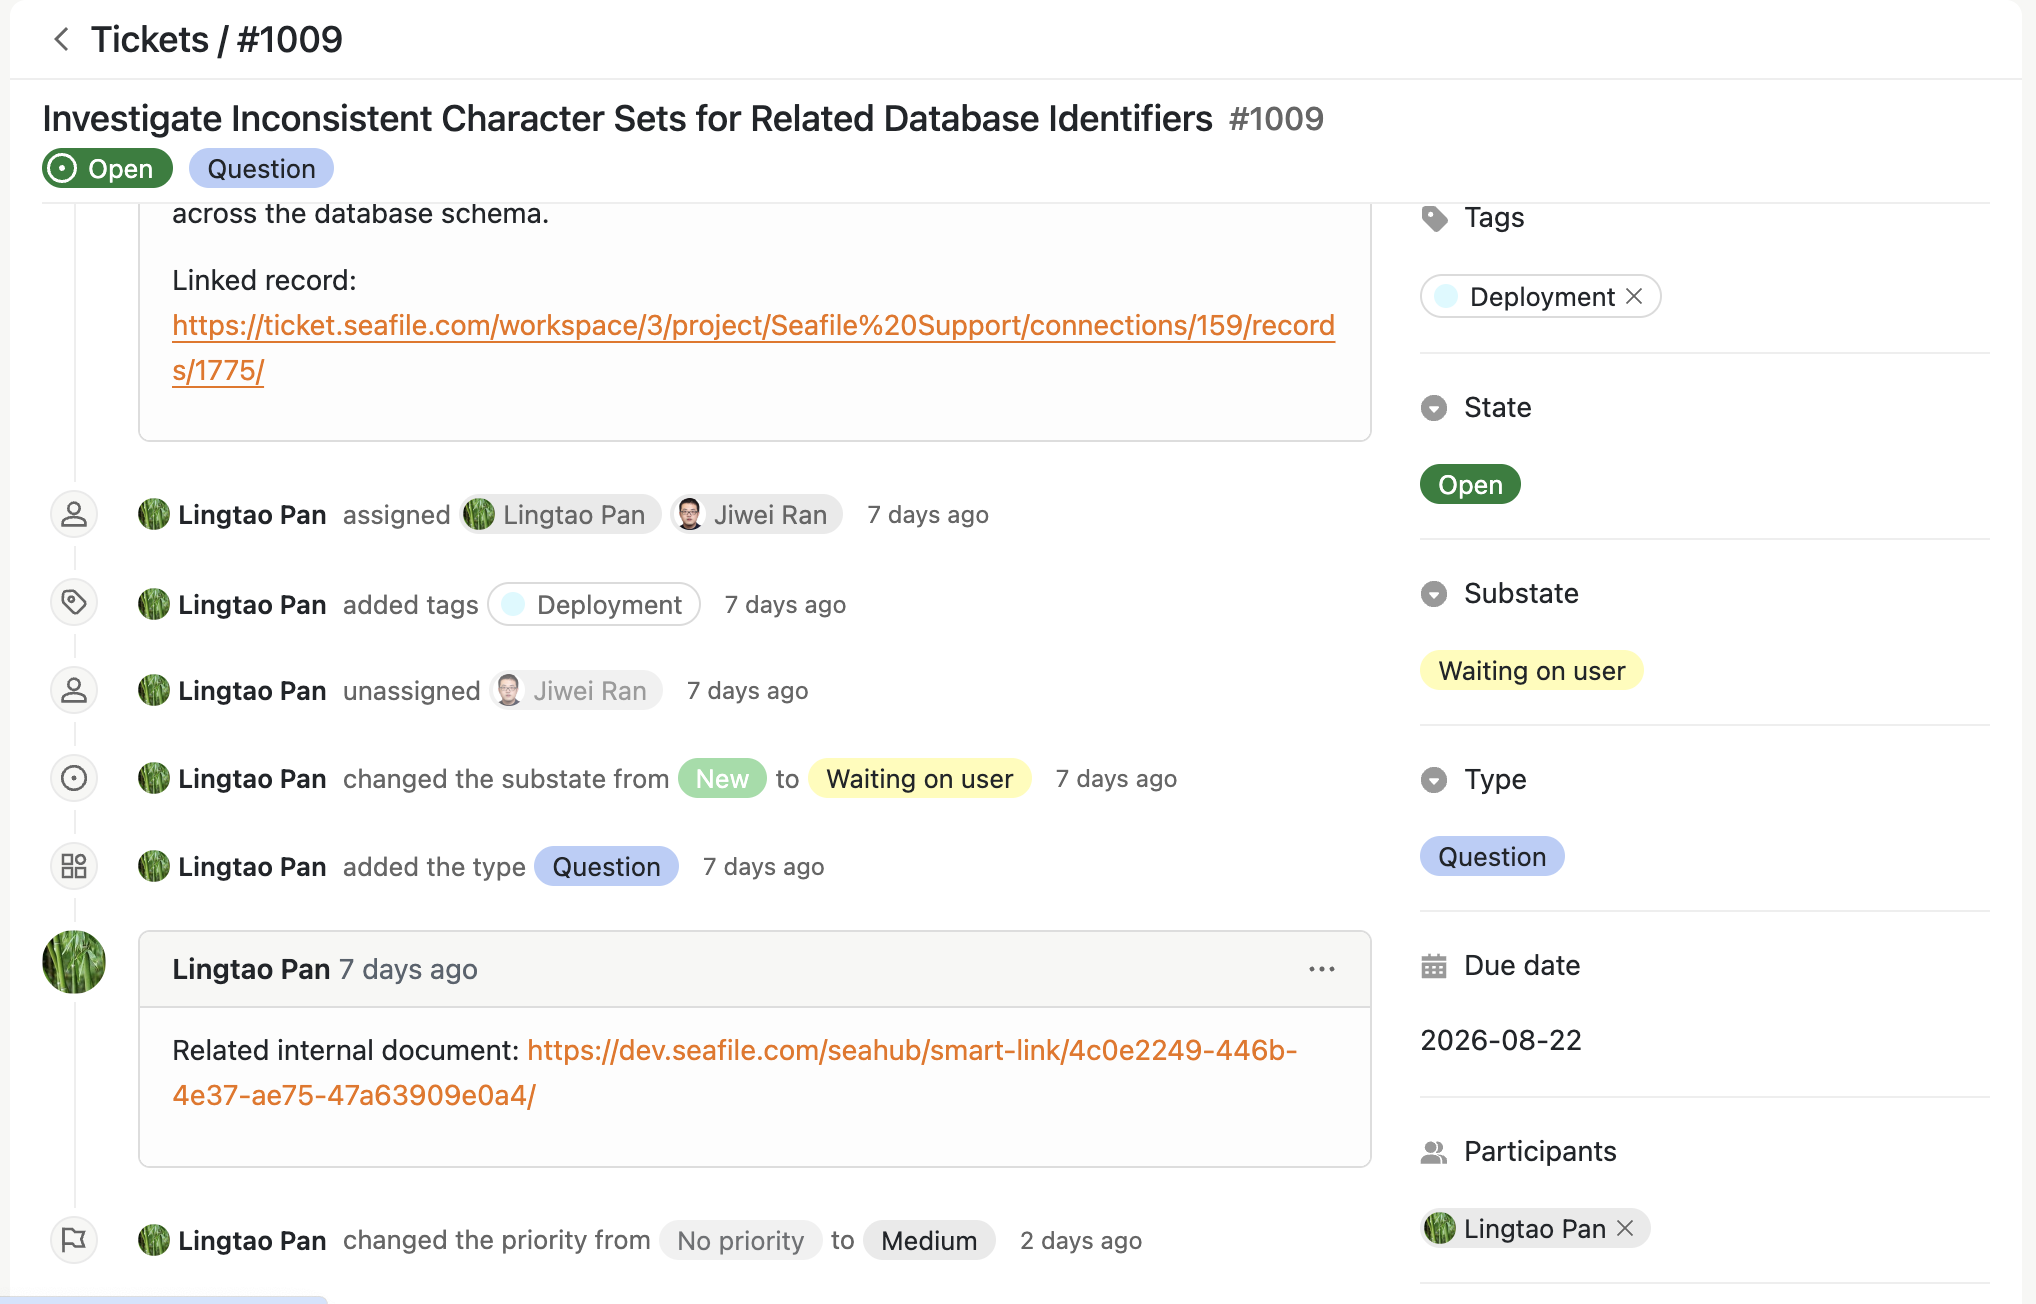Click the due date value 2026-08-22

click(1501, 1040)
